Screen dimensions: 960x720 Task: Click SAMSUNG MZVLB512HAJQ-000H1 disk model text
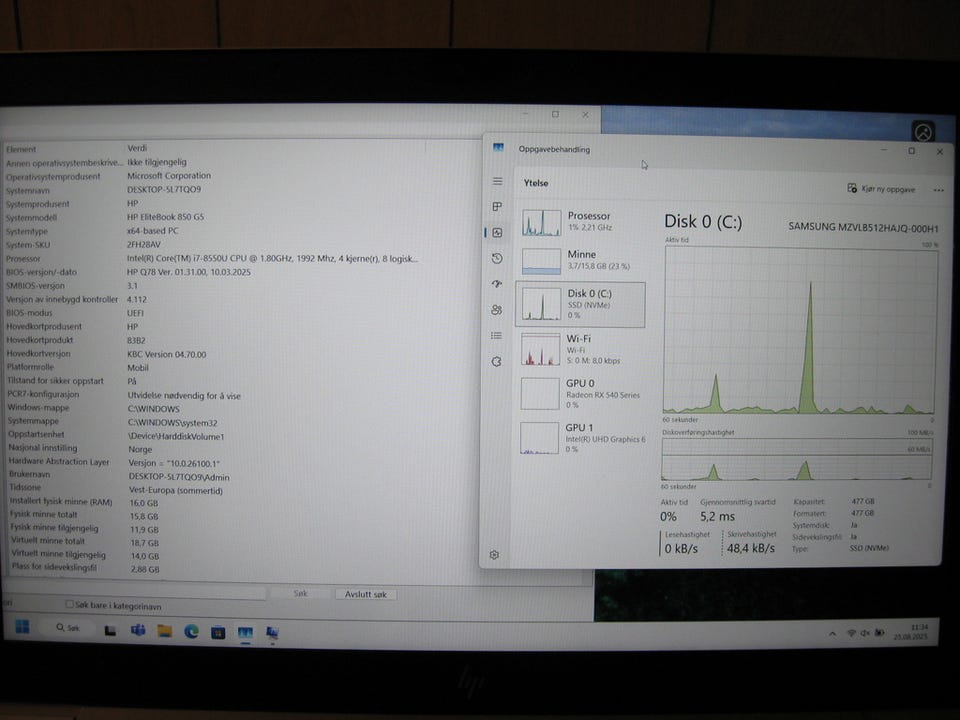coord(863,227)
